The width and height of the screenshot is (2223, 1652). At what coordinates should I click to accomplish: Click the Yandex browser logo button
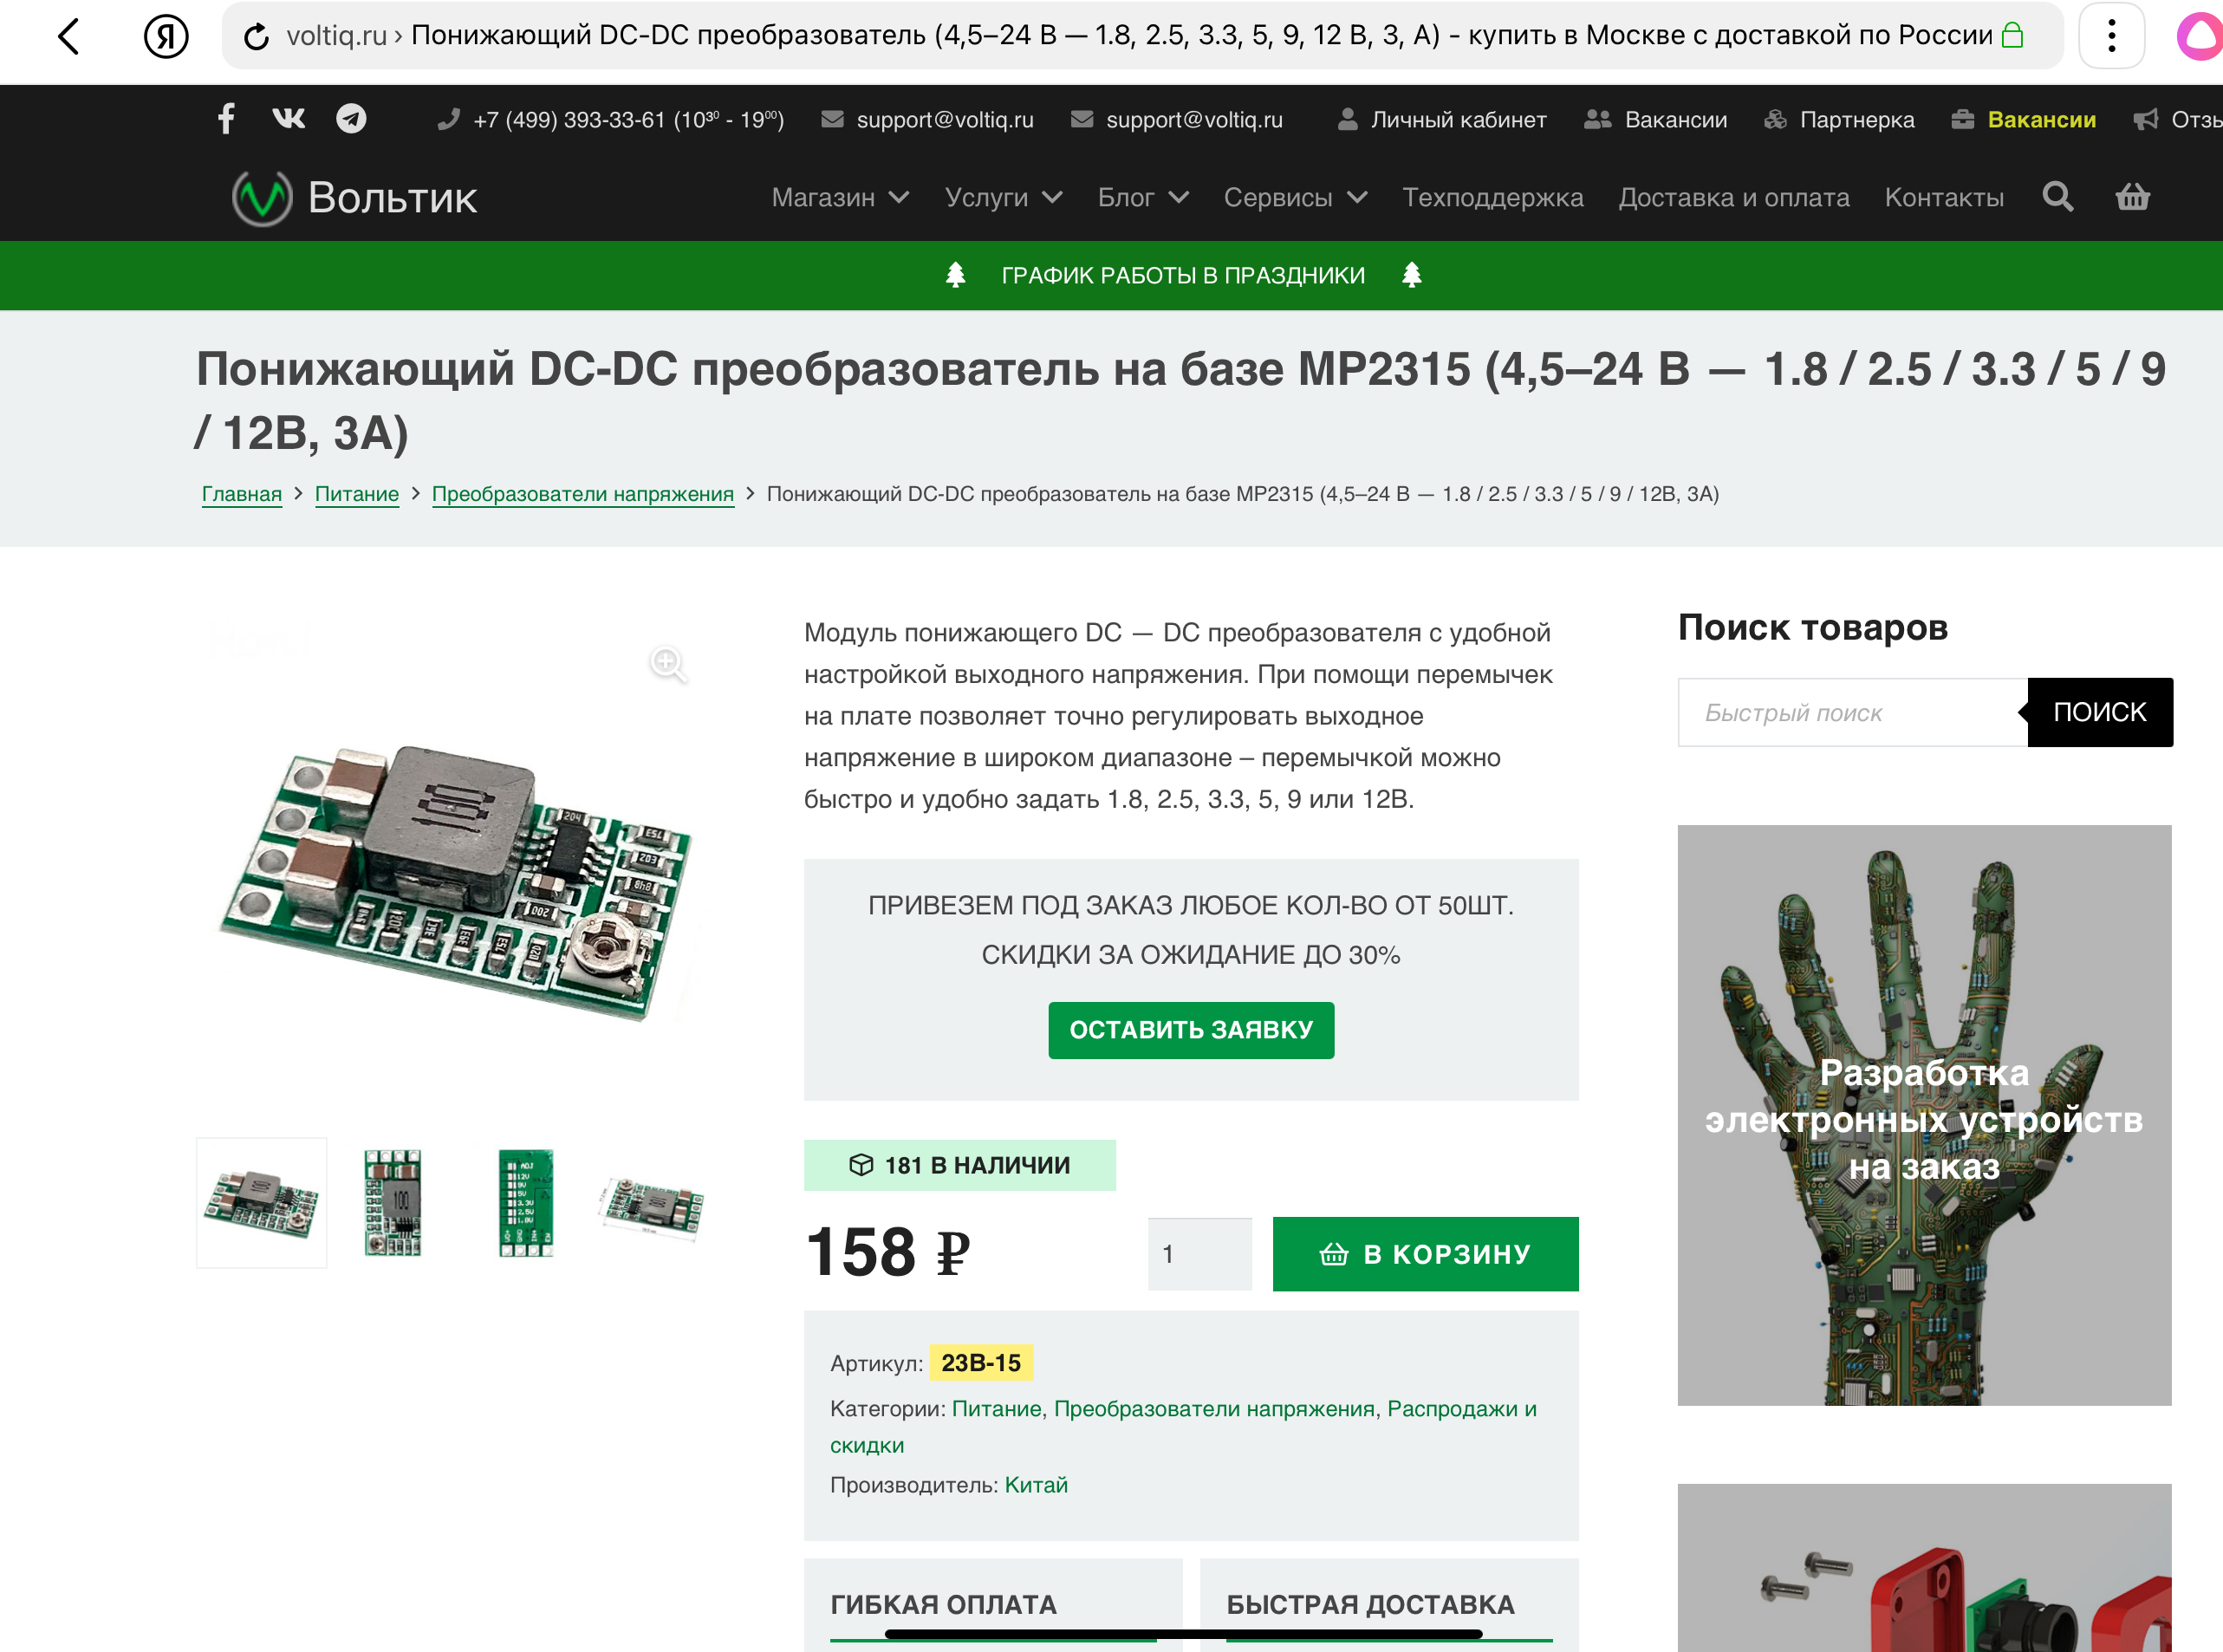166,36
